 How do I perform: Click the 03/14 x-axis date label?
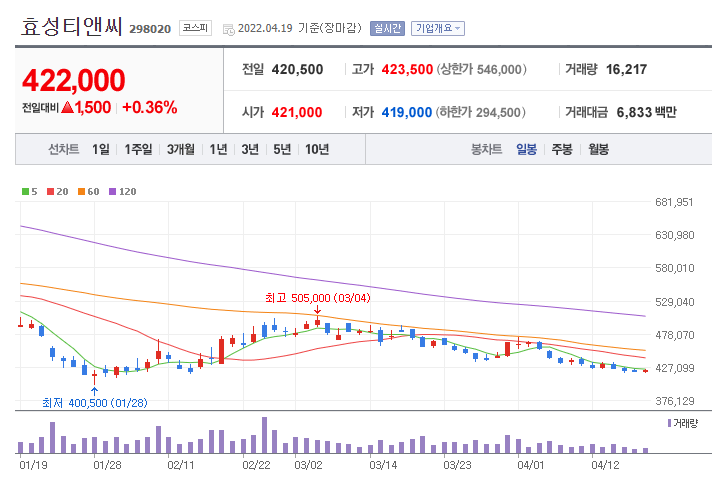(x=383, y=465)
